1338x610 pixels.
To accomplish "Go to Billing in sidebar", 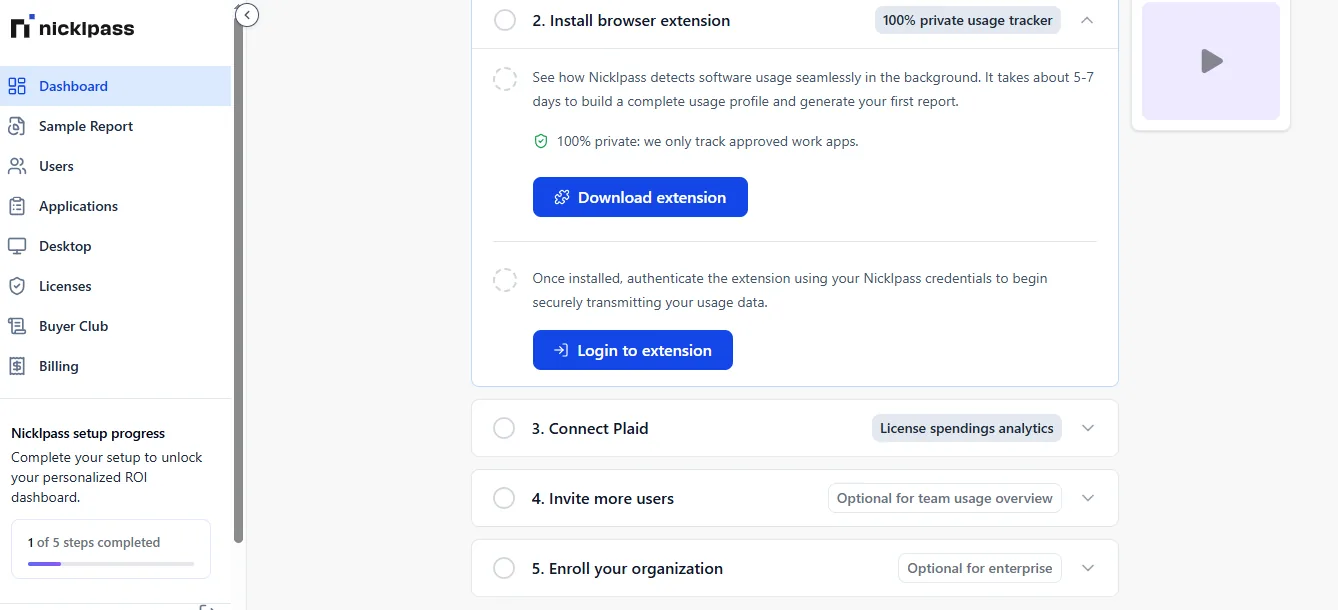I will [x=115, y=366].
